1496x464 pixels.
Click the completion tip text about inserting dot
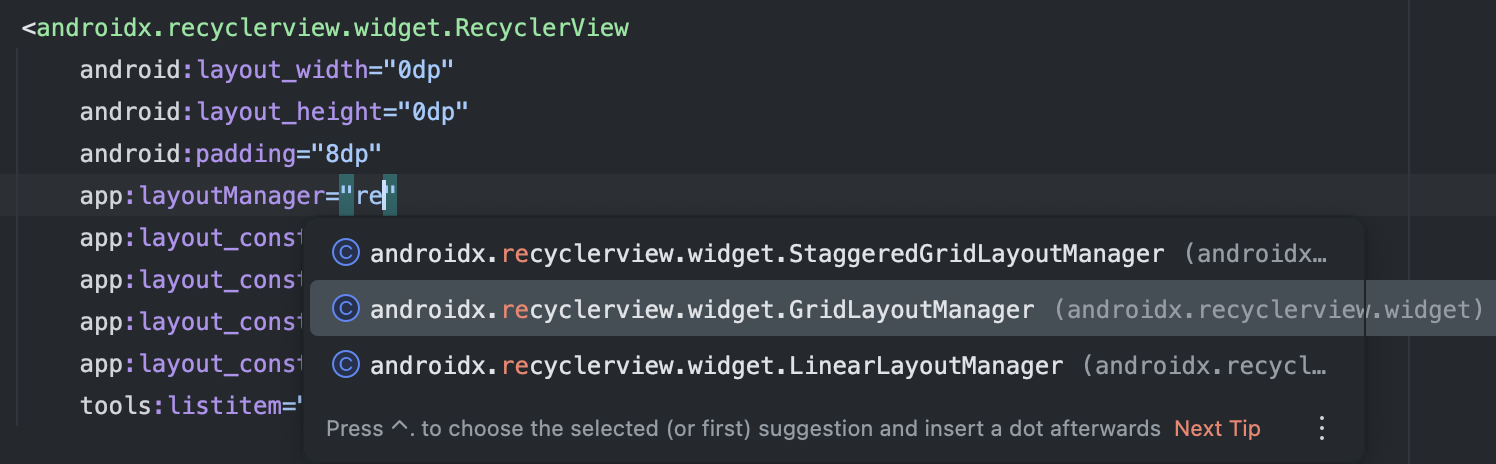point(743,429)
